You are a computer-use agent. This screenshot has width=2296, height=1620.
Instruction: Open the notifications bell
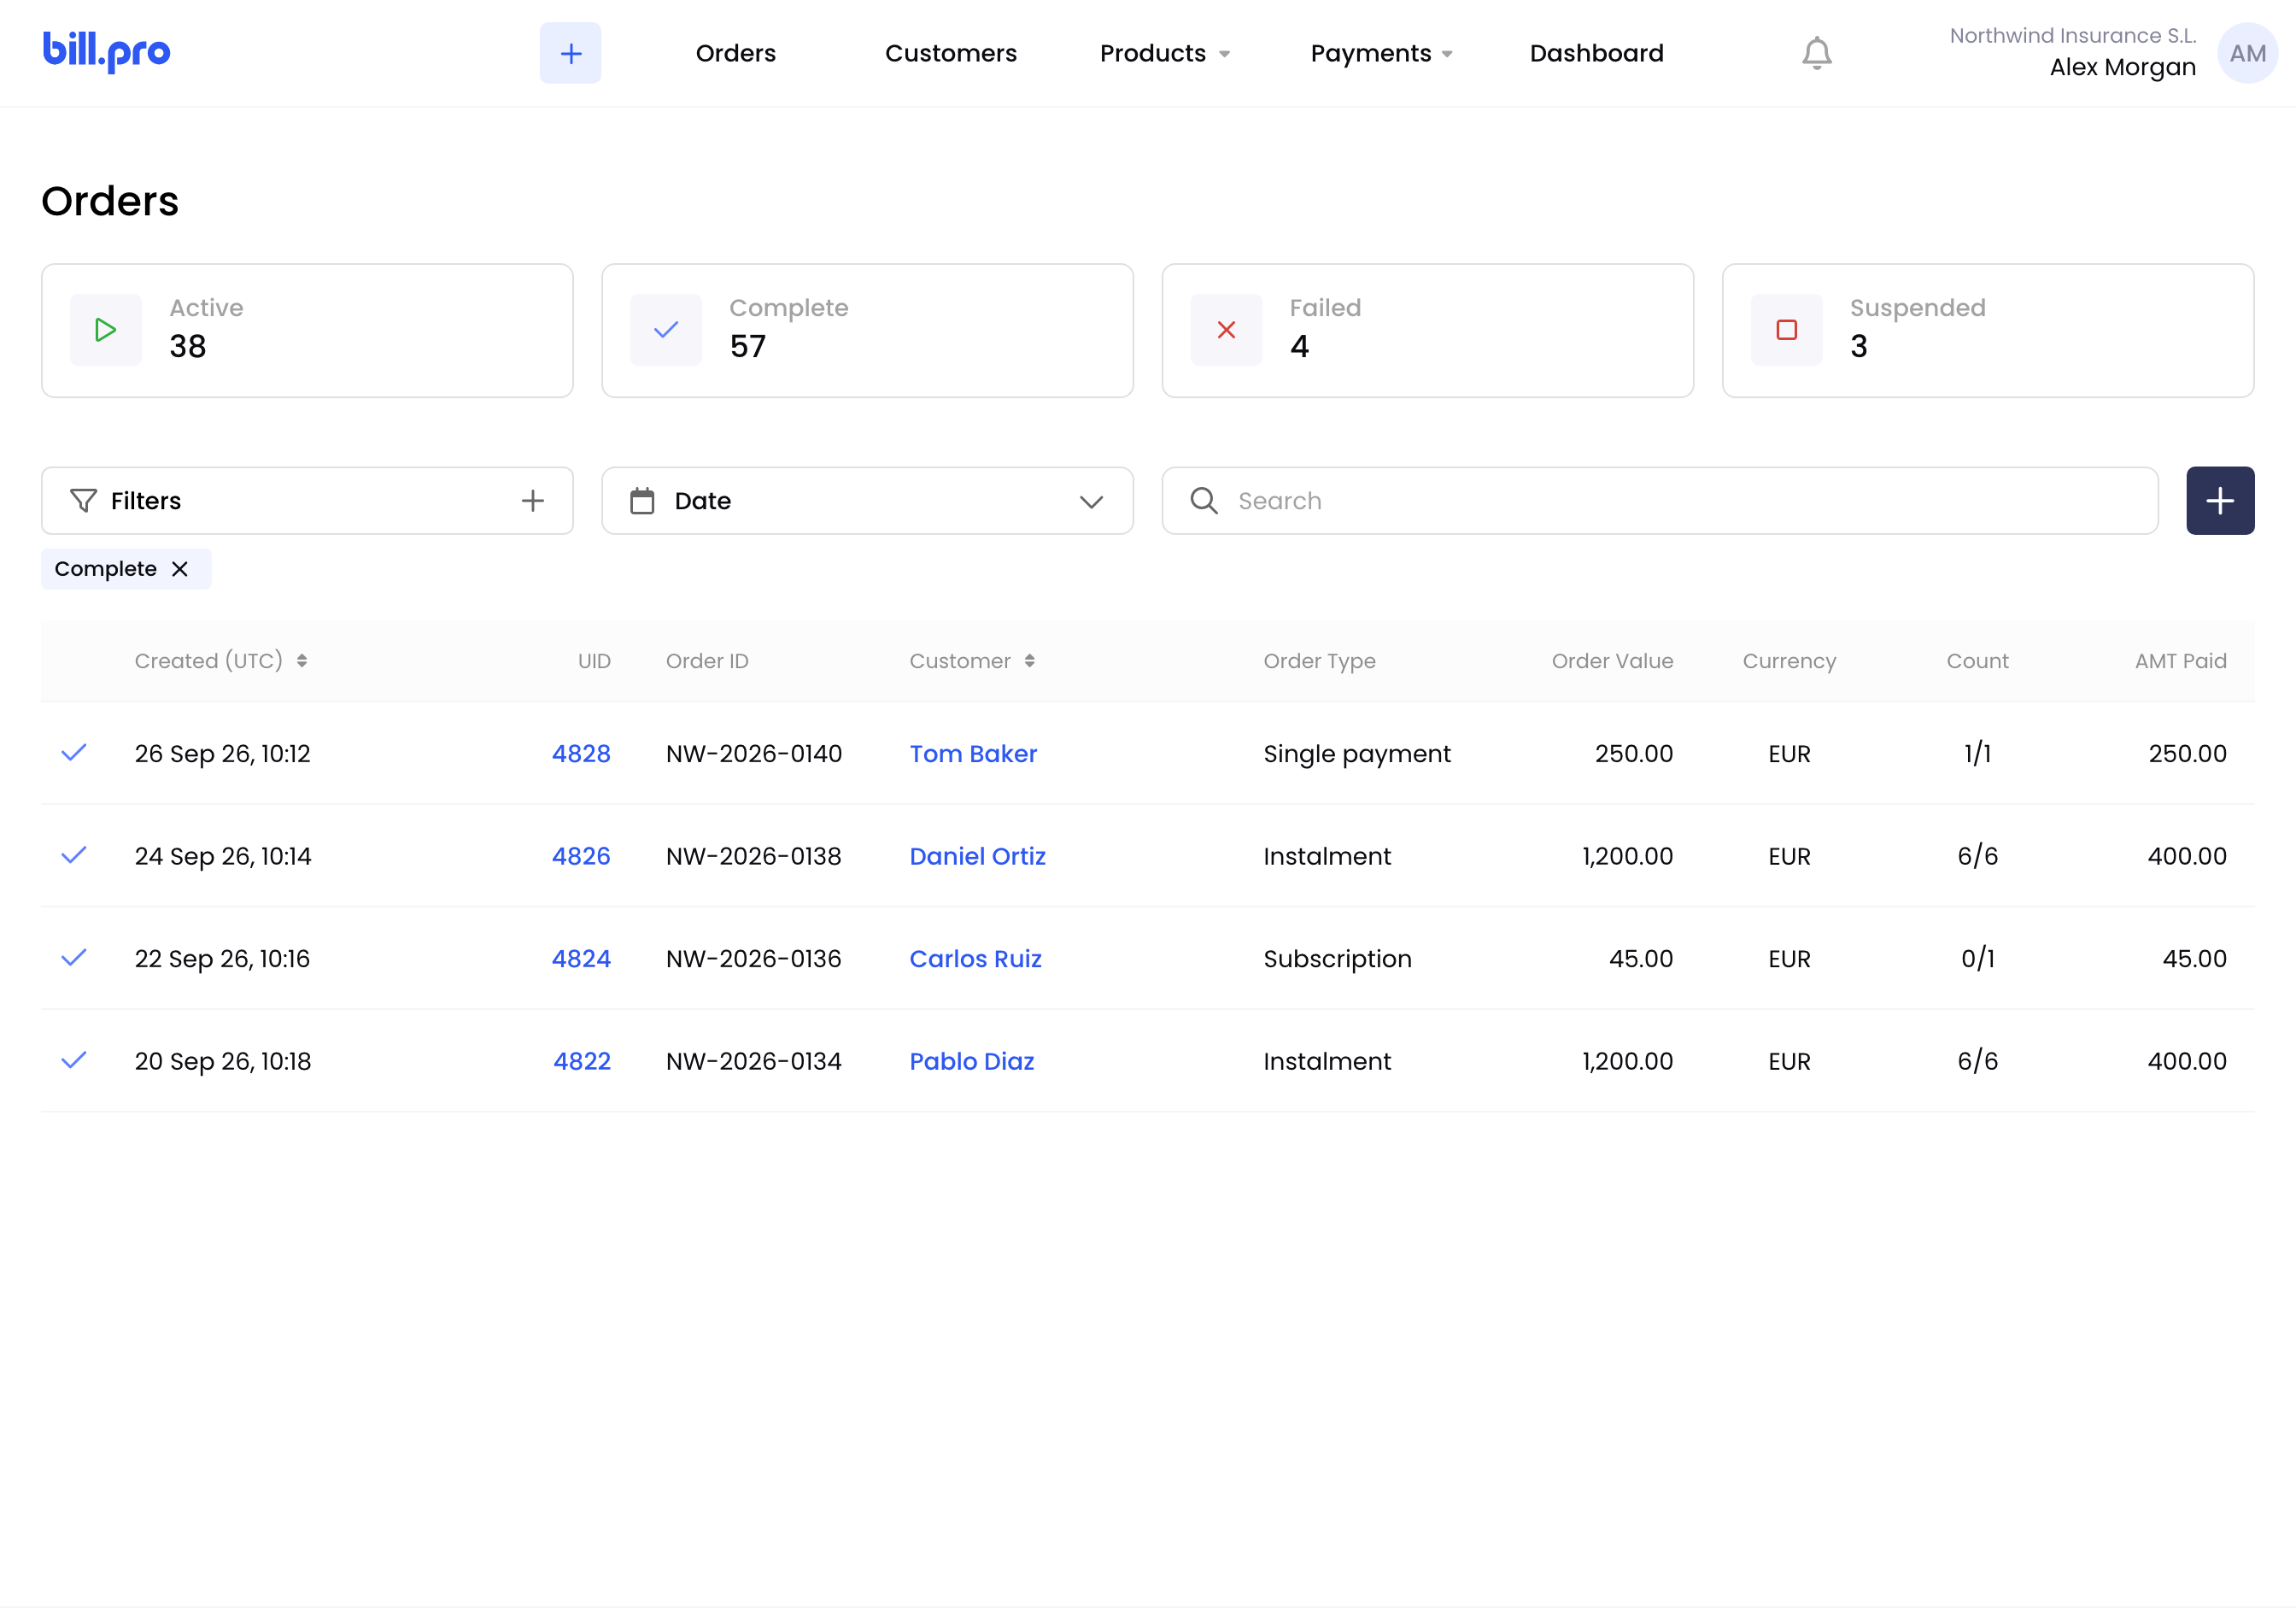1816,53
